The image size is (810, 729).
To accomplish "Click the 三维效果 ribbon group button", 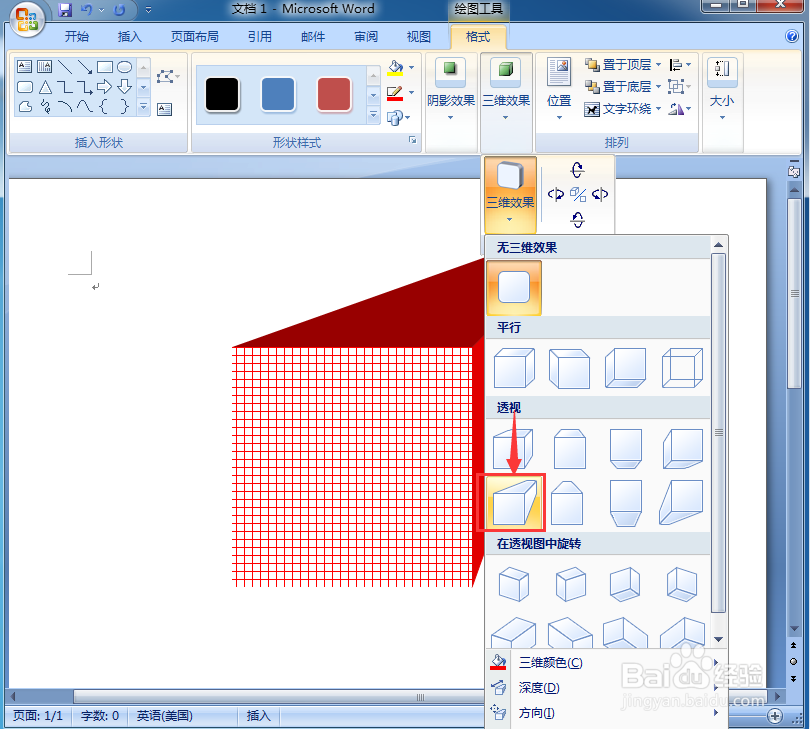I will 506,89.
